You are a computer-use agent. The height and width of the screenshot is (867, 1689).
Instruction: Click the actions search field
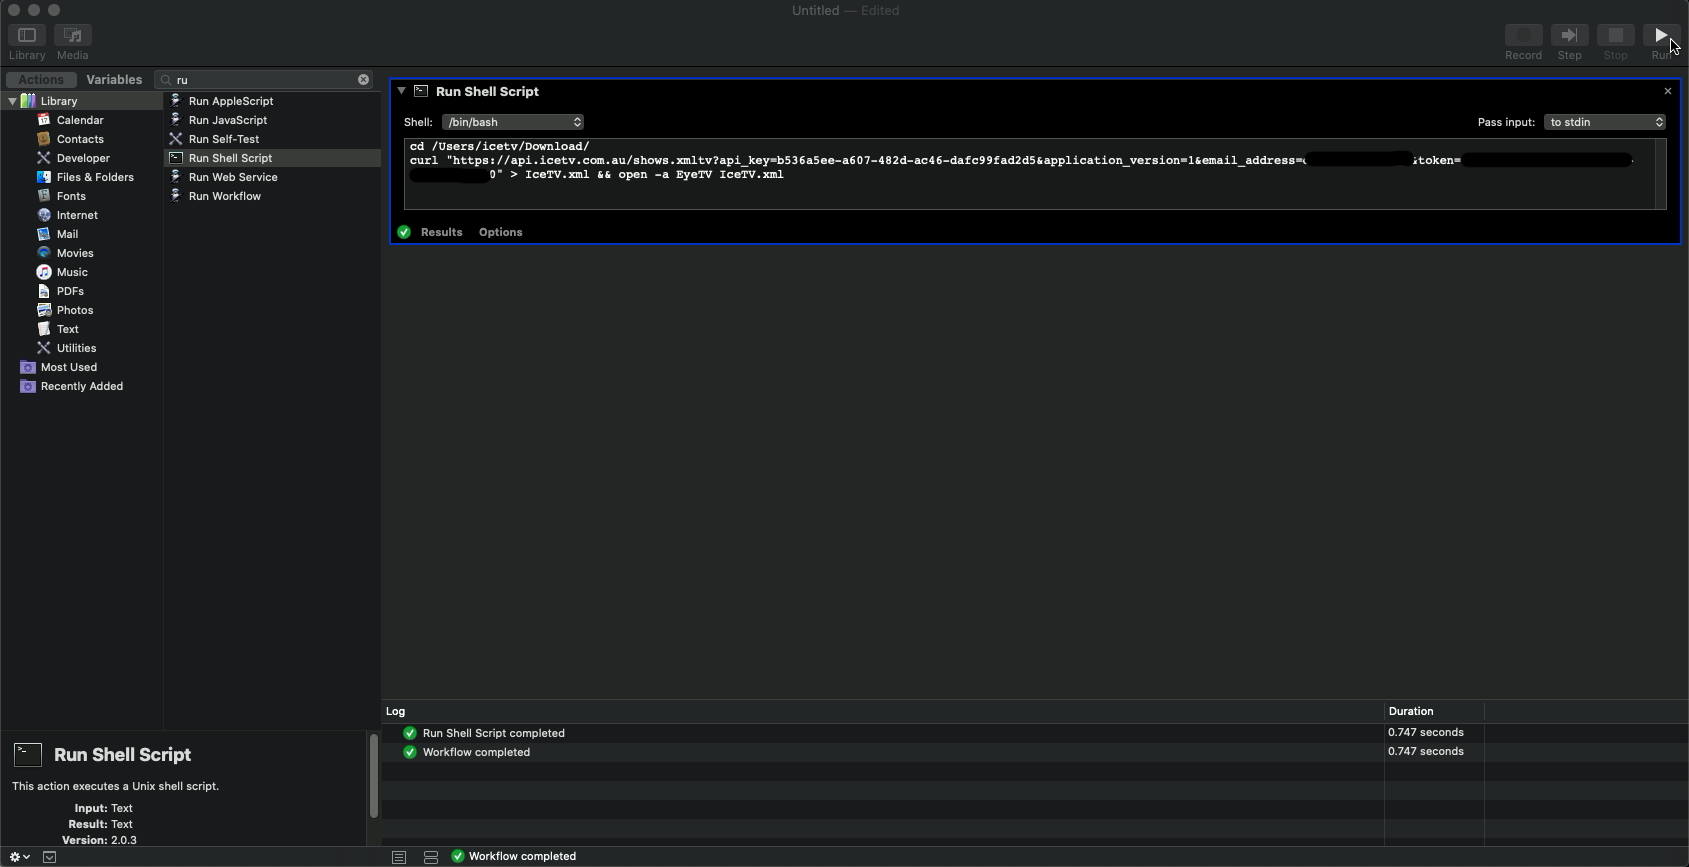(x=265, y=80)
